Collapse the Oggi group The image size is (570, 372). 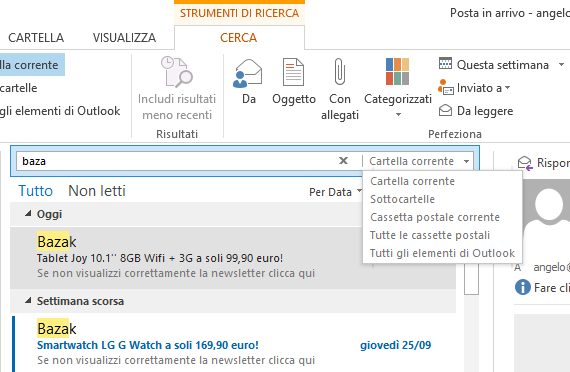point(28,214)
